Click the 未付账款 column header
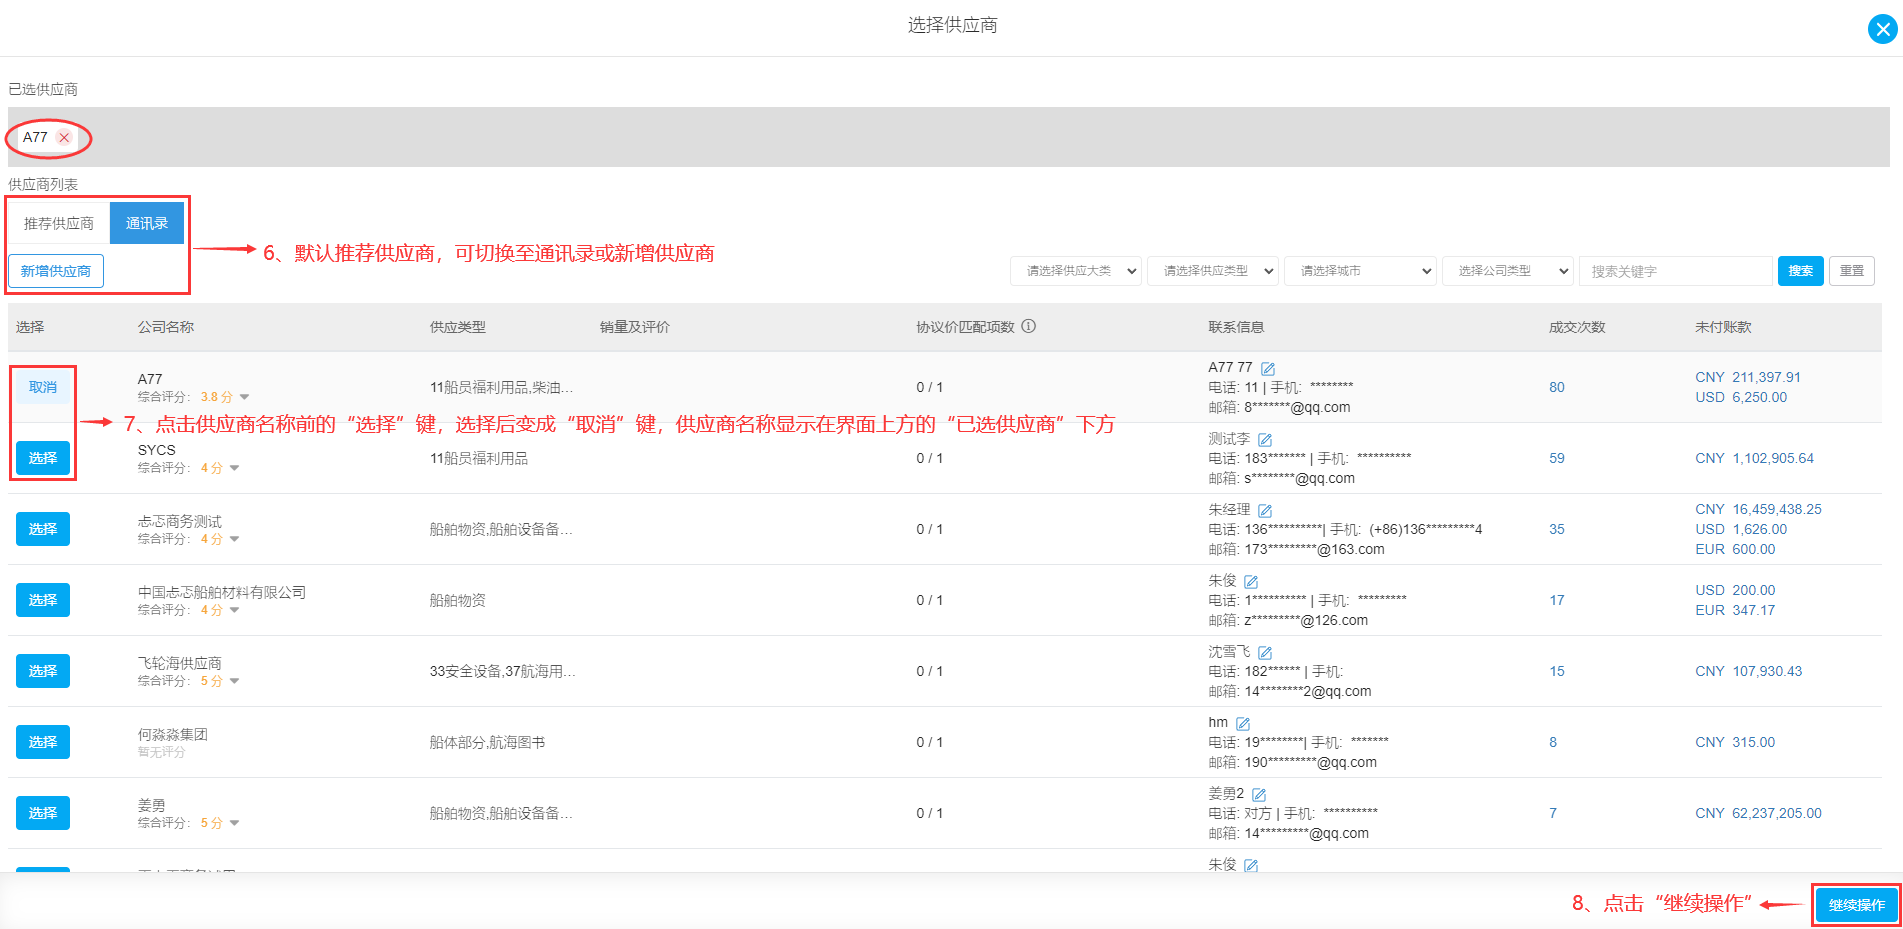Image resolution: width=1903 pixels, height=929 pixels. click(x=1723, y=327)
